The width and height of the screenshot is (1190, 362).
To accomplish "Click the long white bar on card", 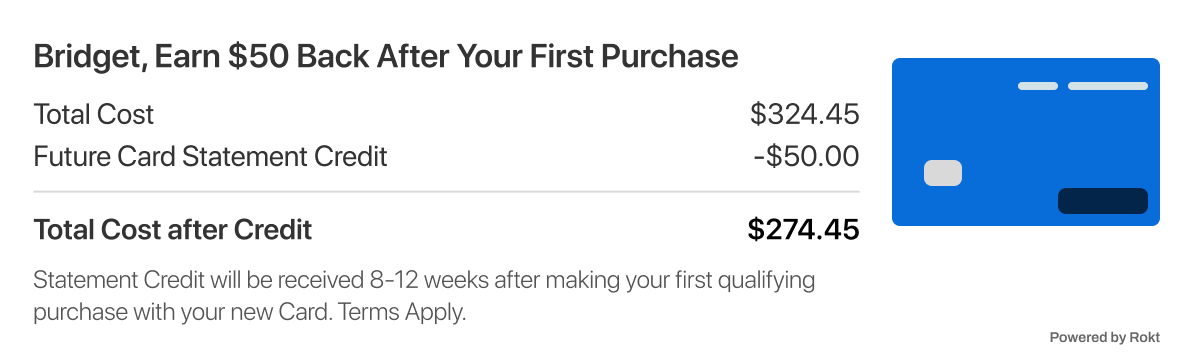I will 1108,86.
